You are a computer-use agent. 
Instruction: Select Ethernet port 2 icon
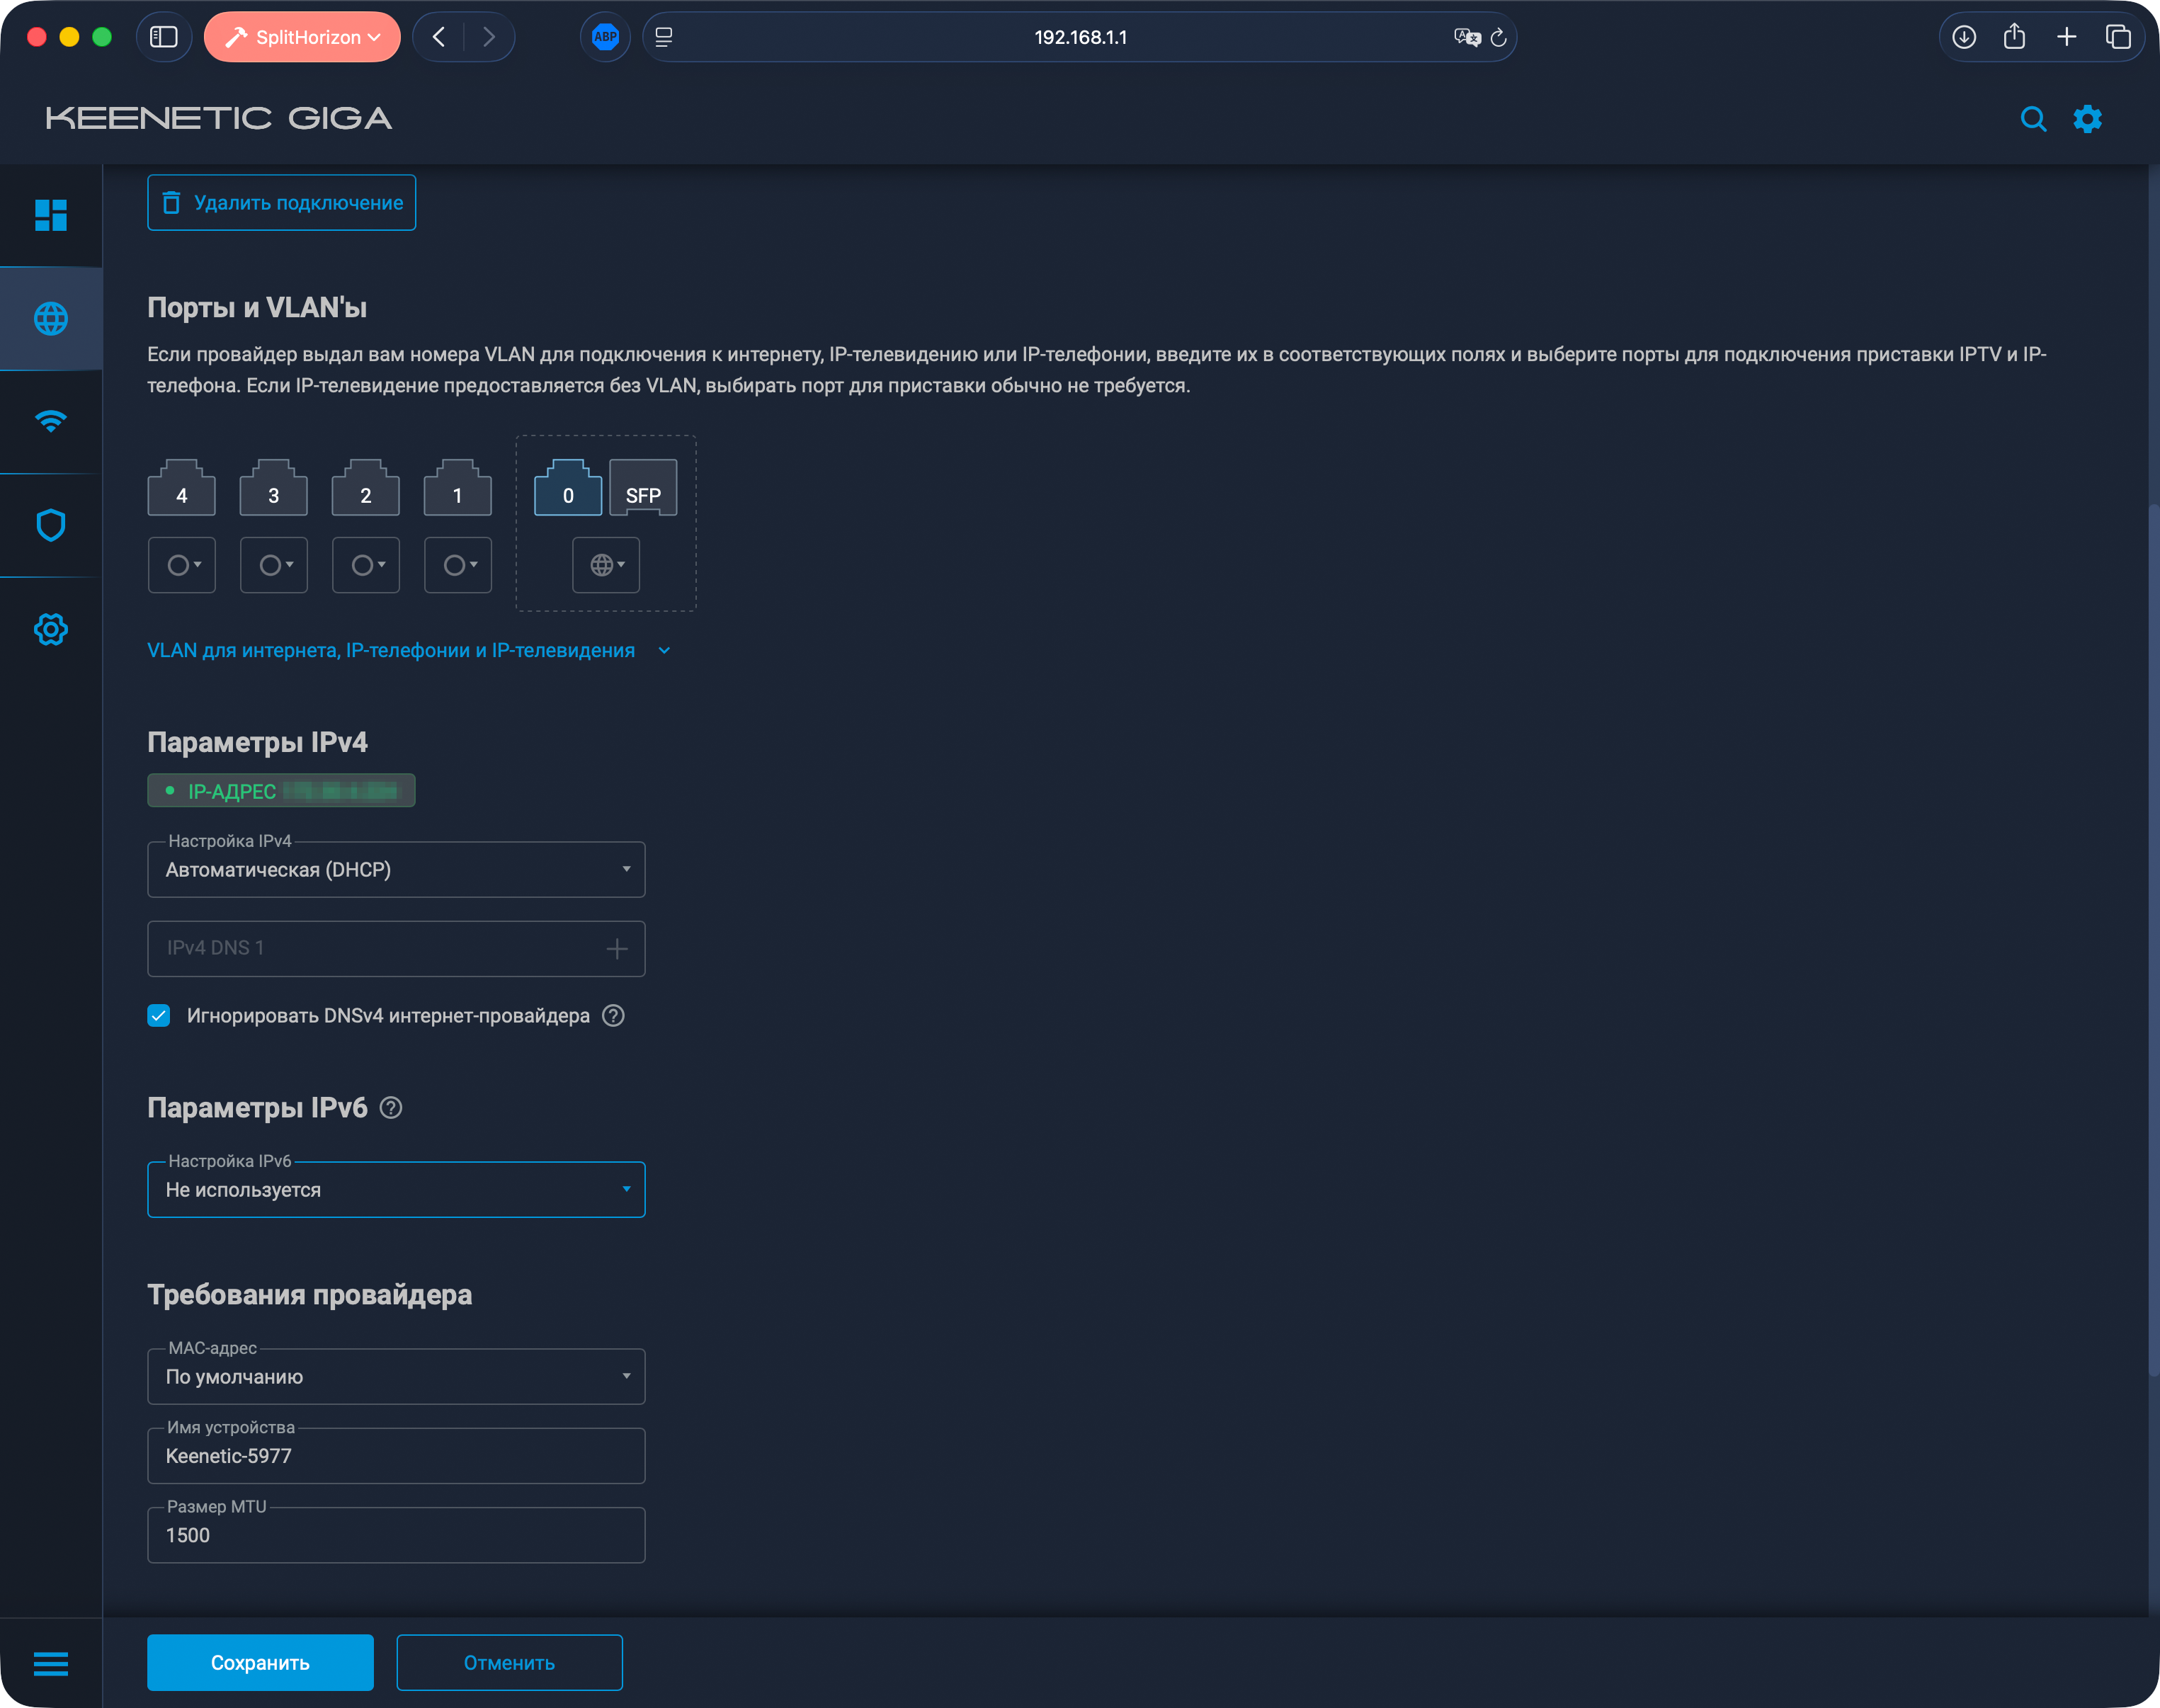(x=365, y=487)
